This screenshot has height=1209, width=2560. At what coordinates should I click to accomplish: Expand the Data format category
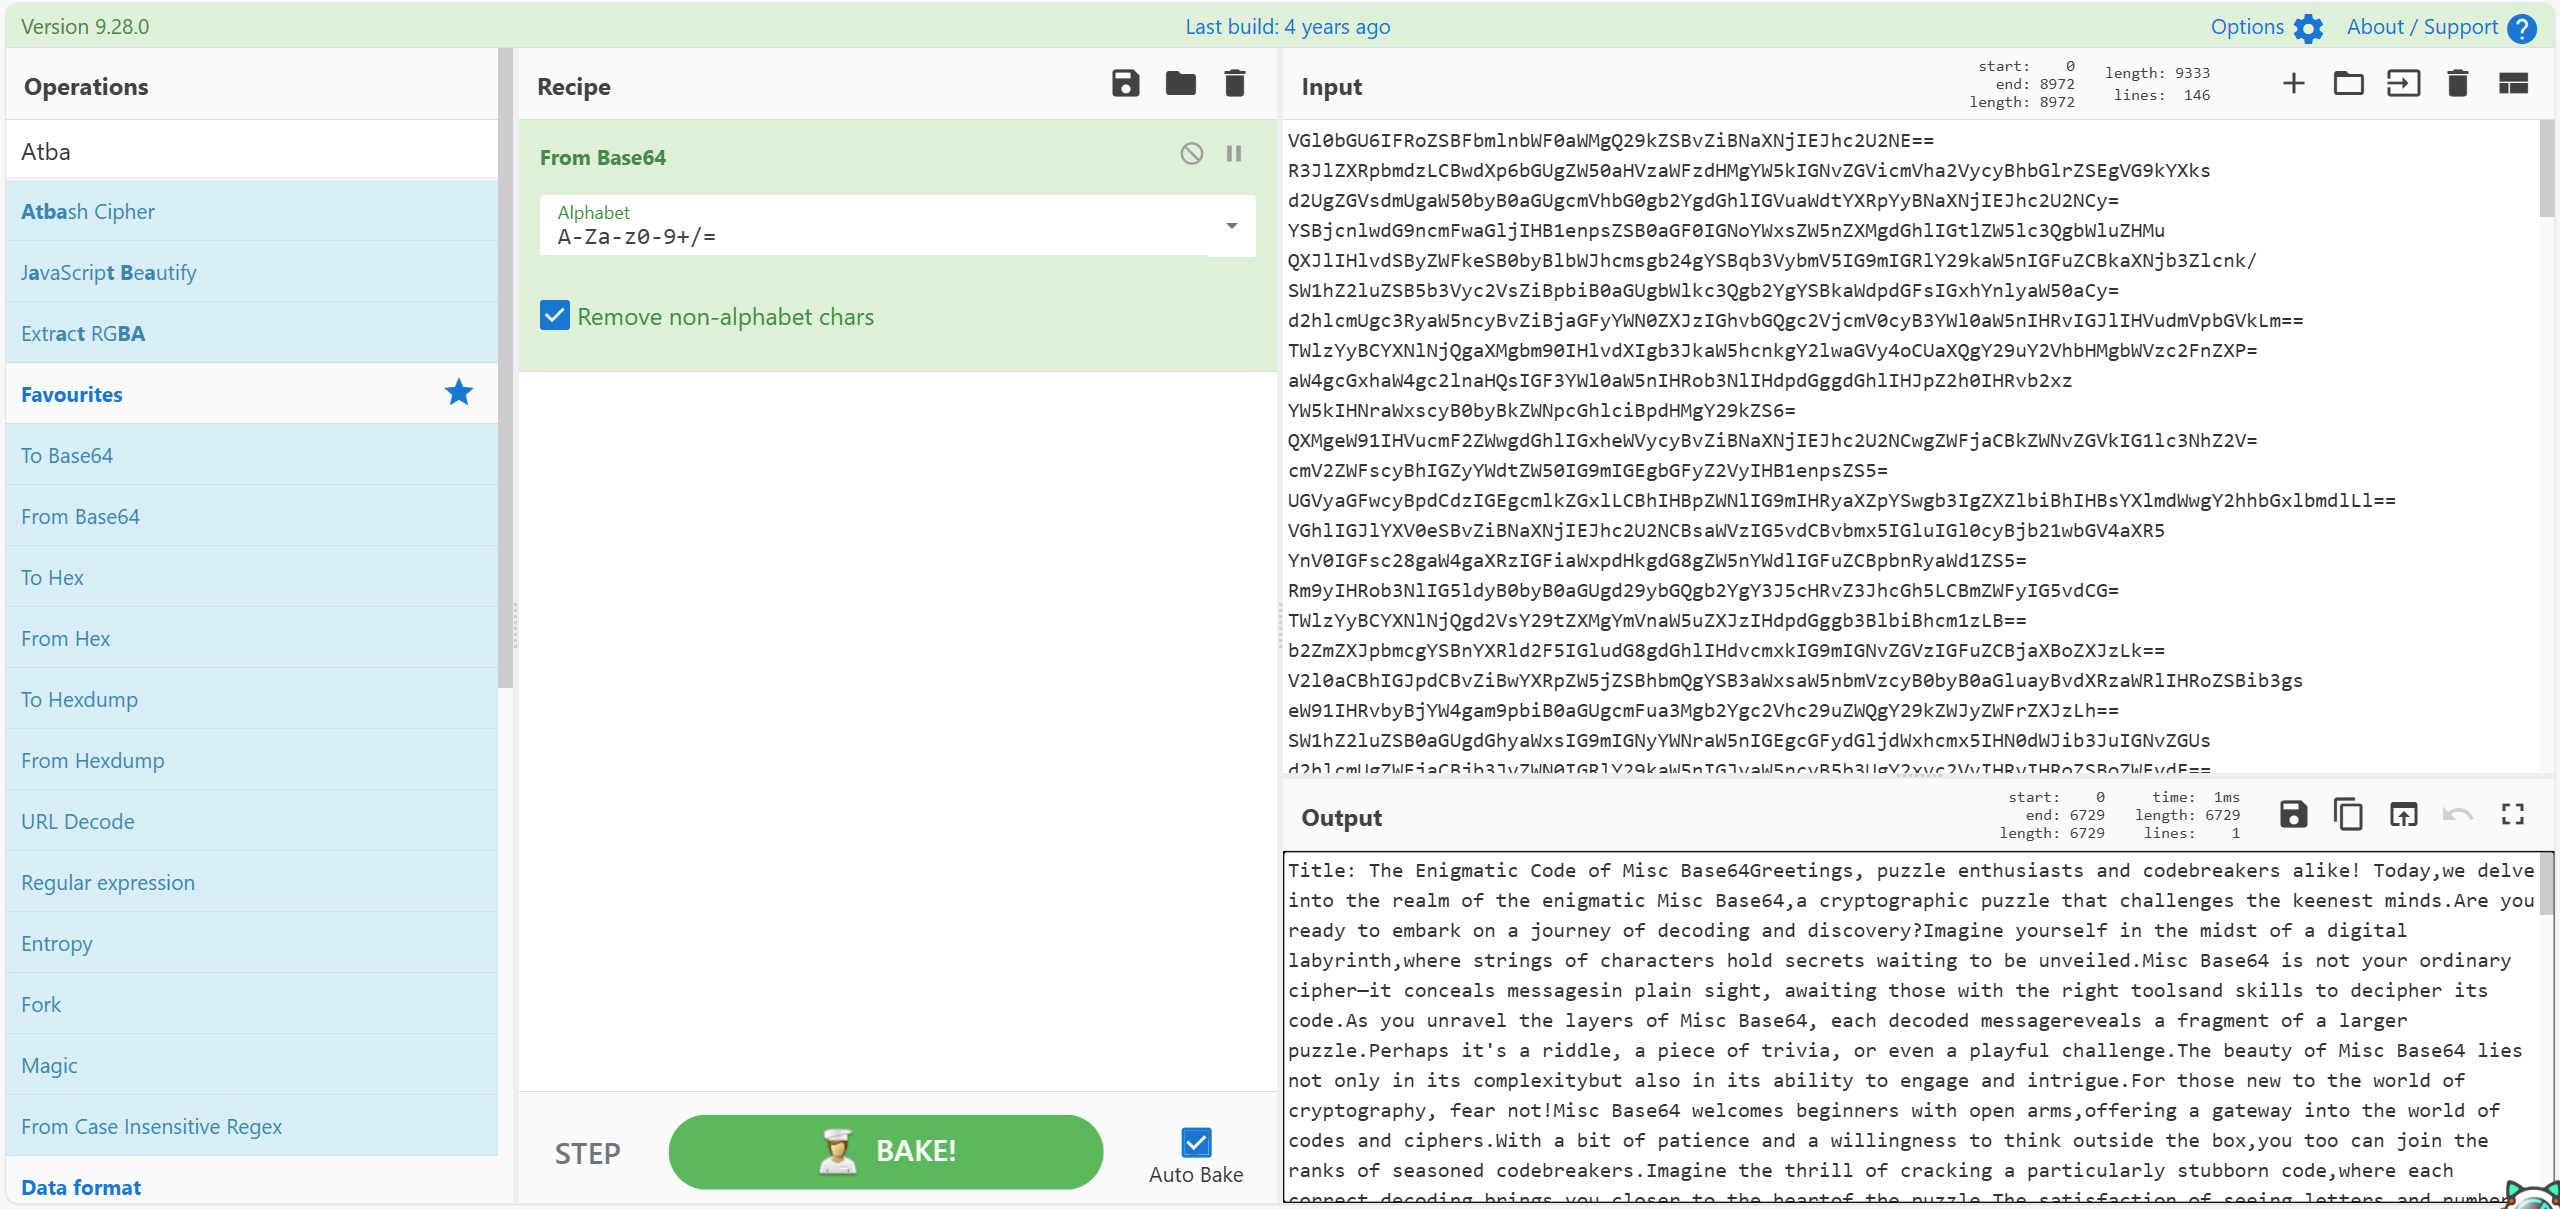82,1187
